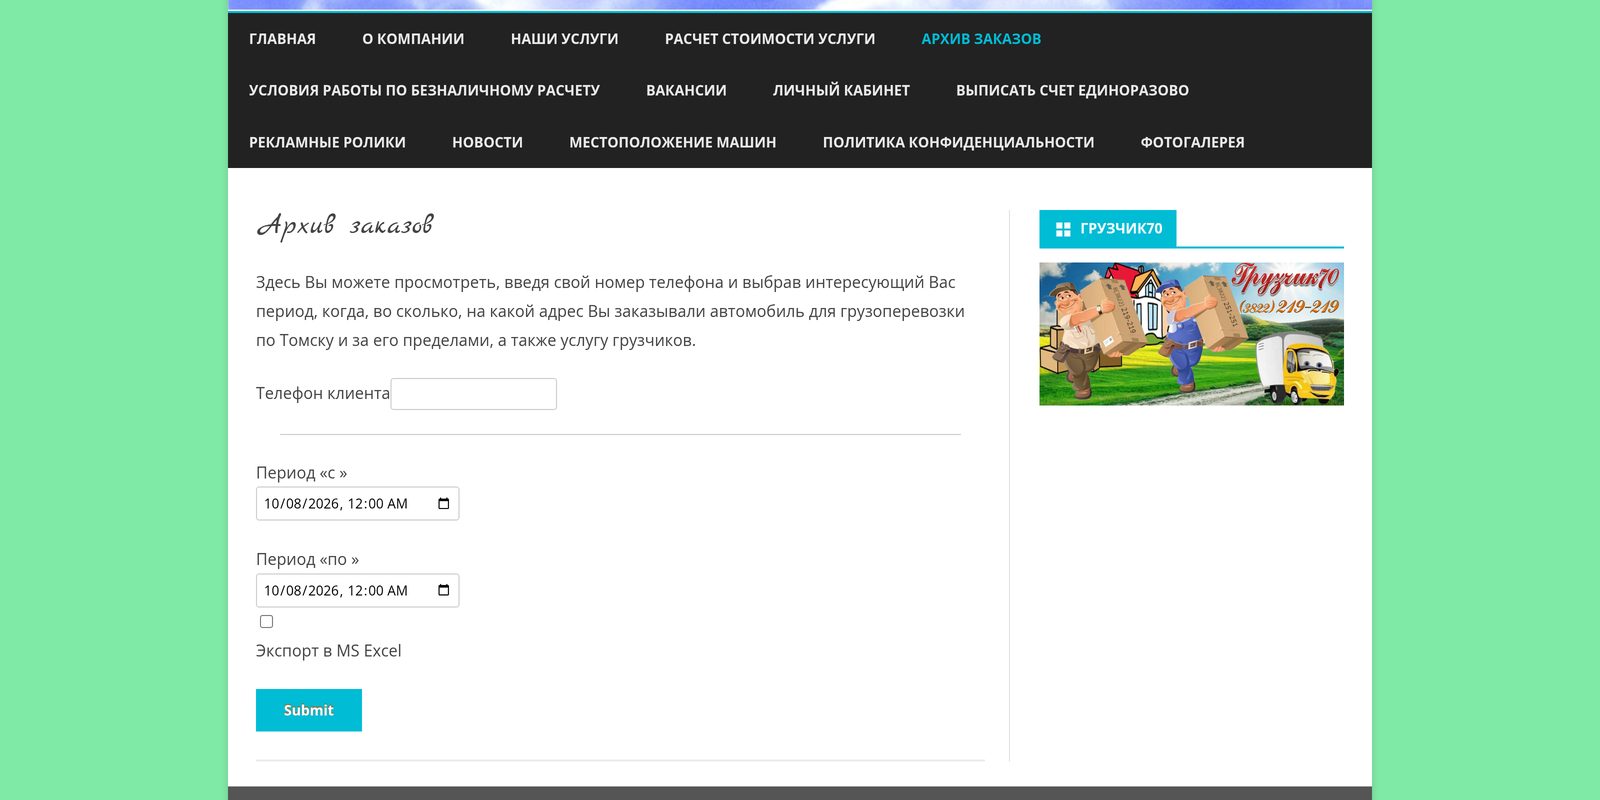Open МЕСТОПОЛОЖЕНИЕ МАШИН page
The width and height of the screenshot is (1600, 800).
tap(672, 142)
